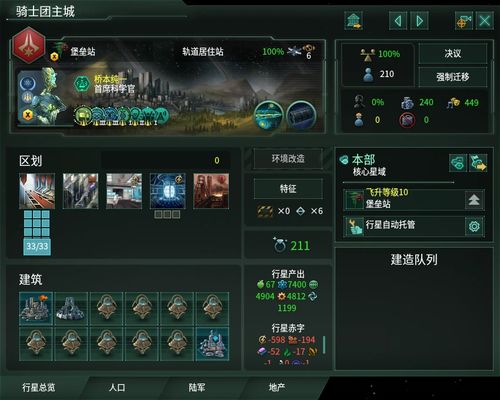Screen dimensions: 500x400
Task: Click the 33/33 district slots indicator
Action: tap(37, 246)
